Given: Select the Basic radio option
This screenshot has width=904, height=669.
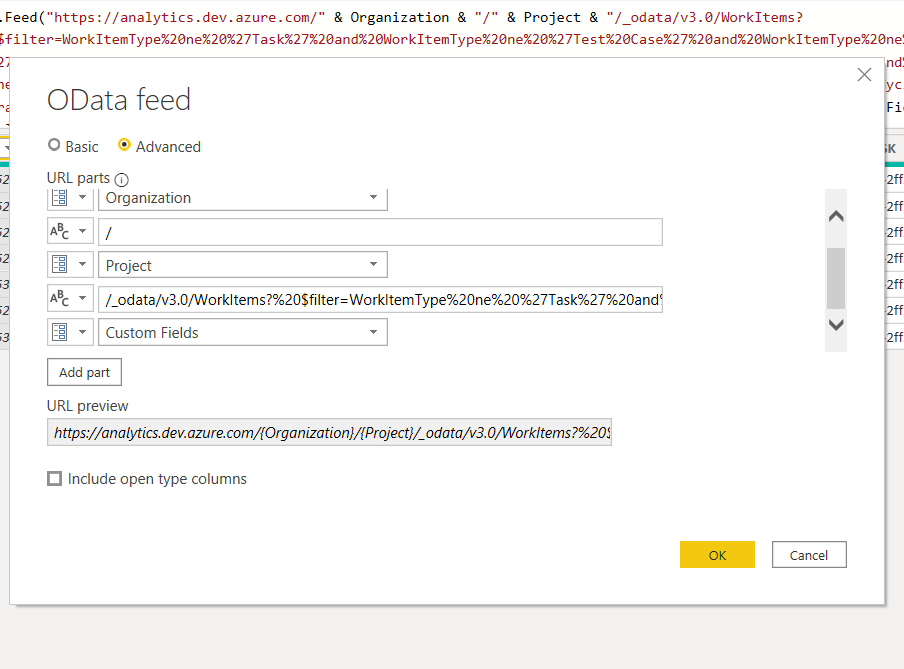Looking at the screenshot, I should (x=54, y=145).
